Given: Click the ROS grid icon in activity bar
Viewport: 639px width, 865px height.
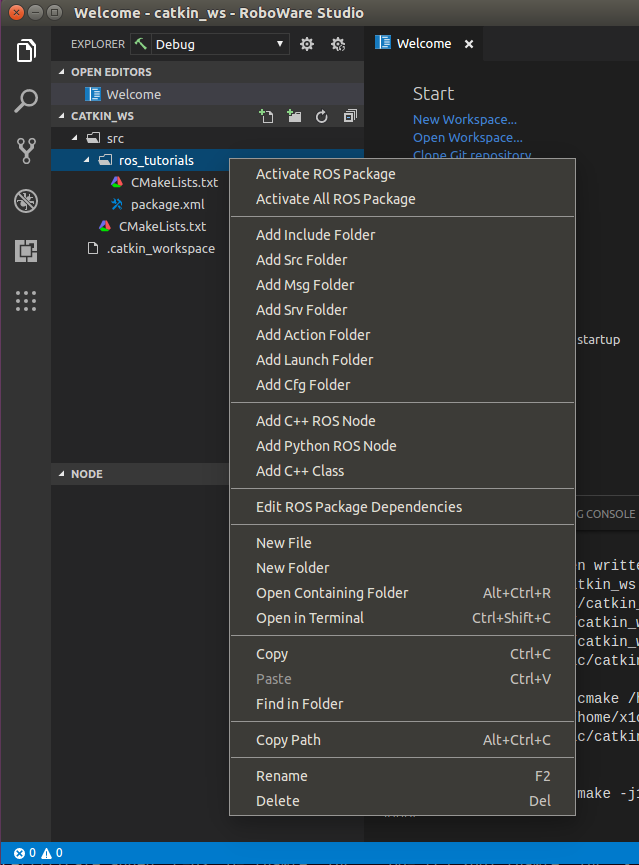Looking at the screenshot, I should point(26,300).
